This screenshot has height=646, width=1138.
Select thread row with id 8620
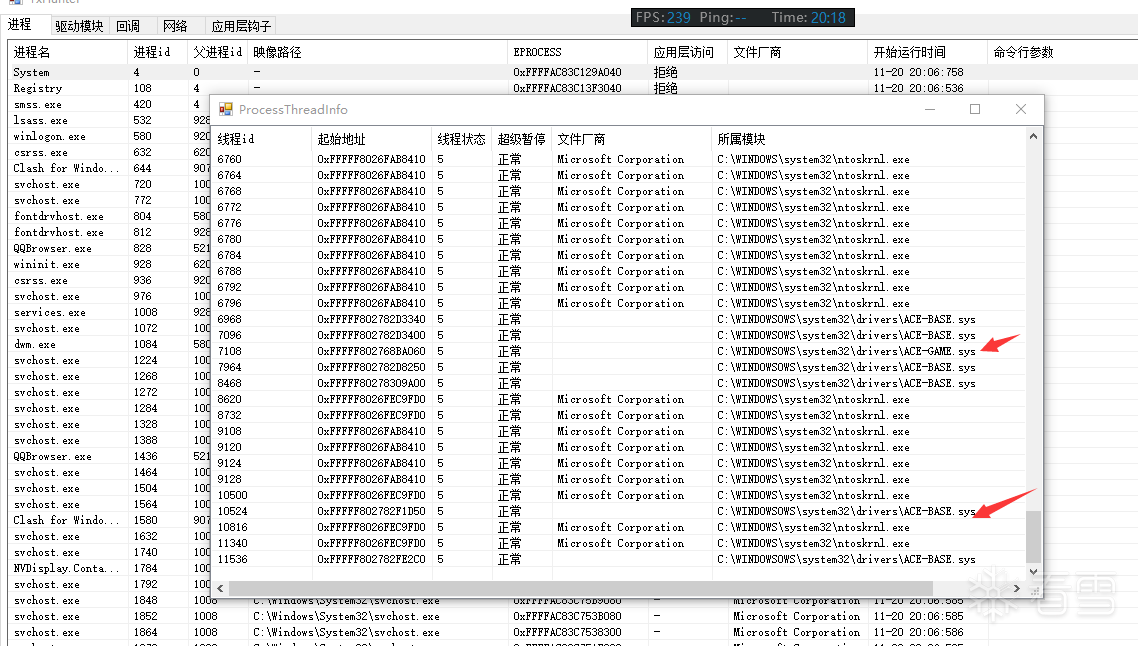pos(618,399)
